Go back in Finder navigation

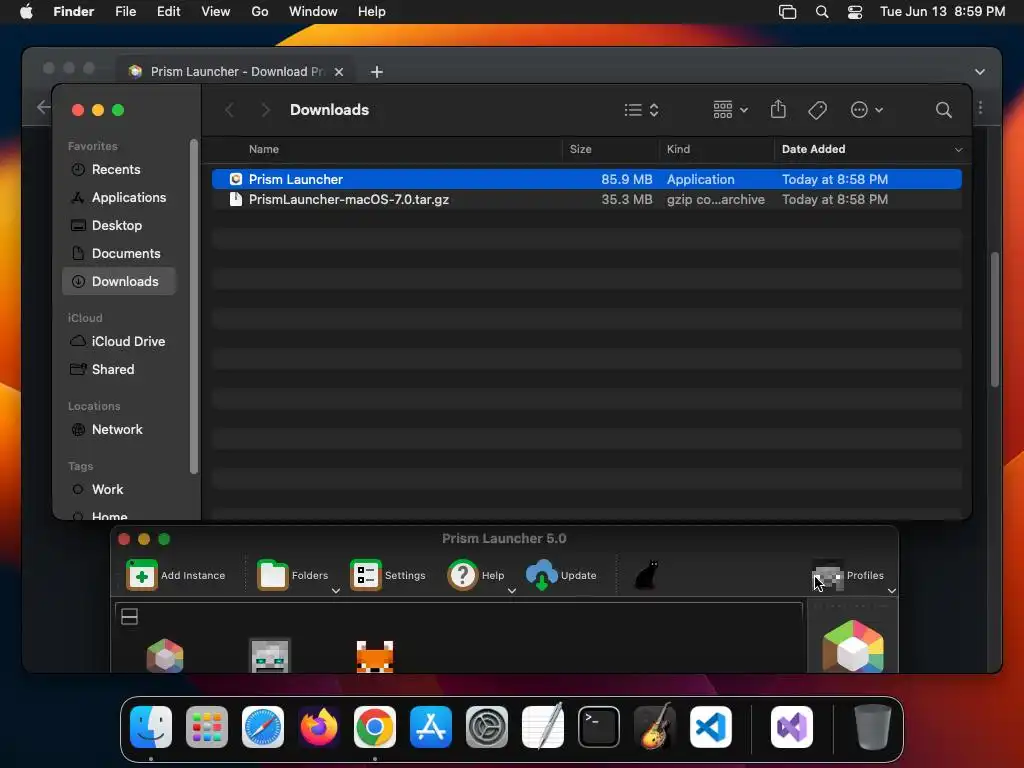pos(229,110)
